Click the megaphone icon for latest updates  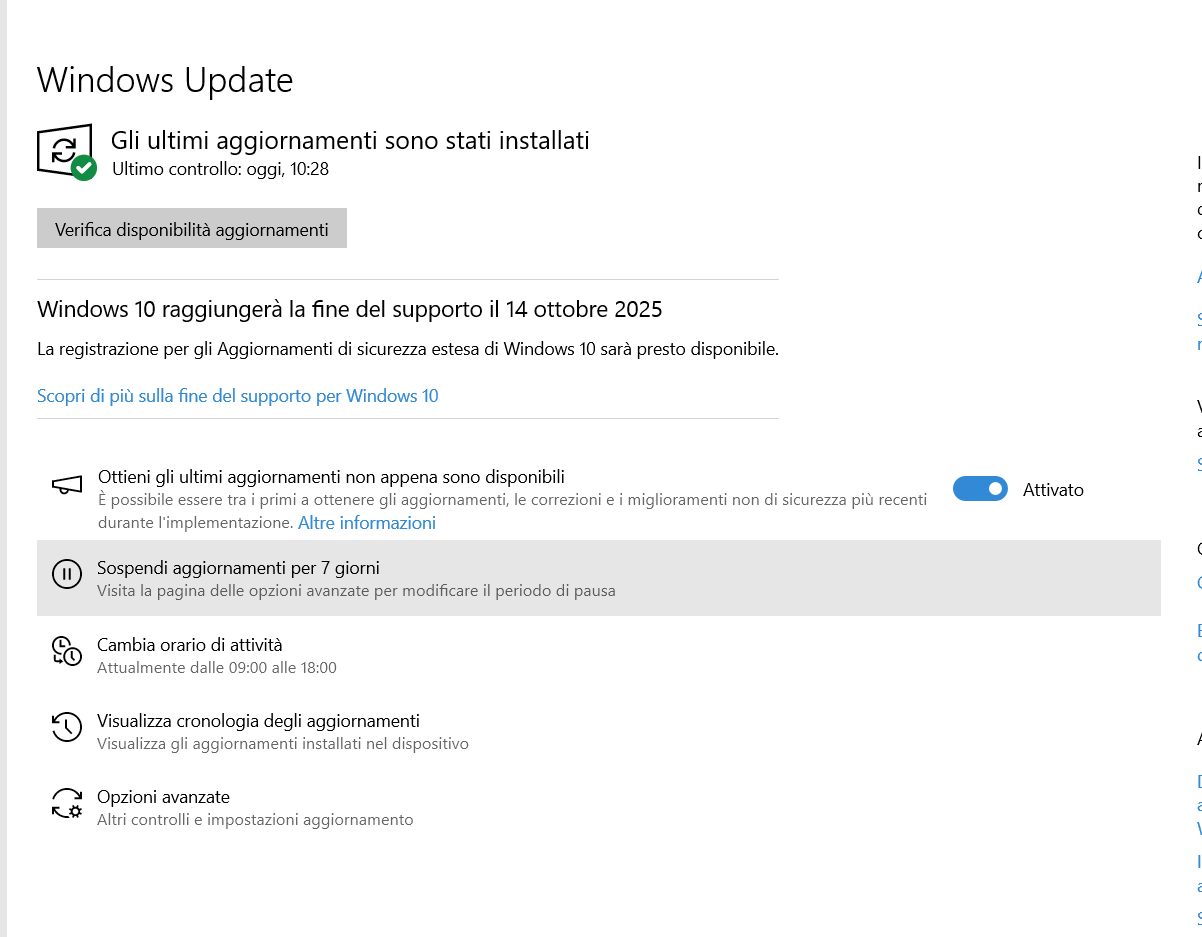(x=66, y=482)
